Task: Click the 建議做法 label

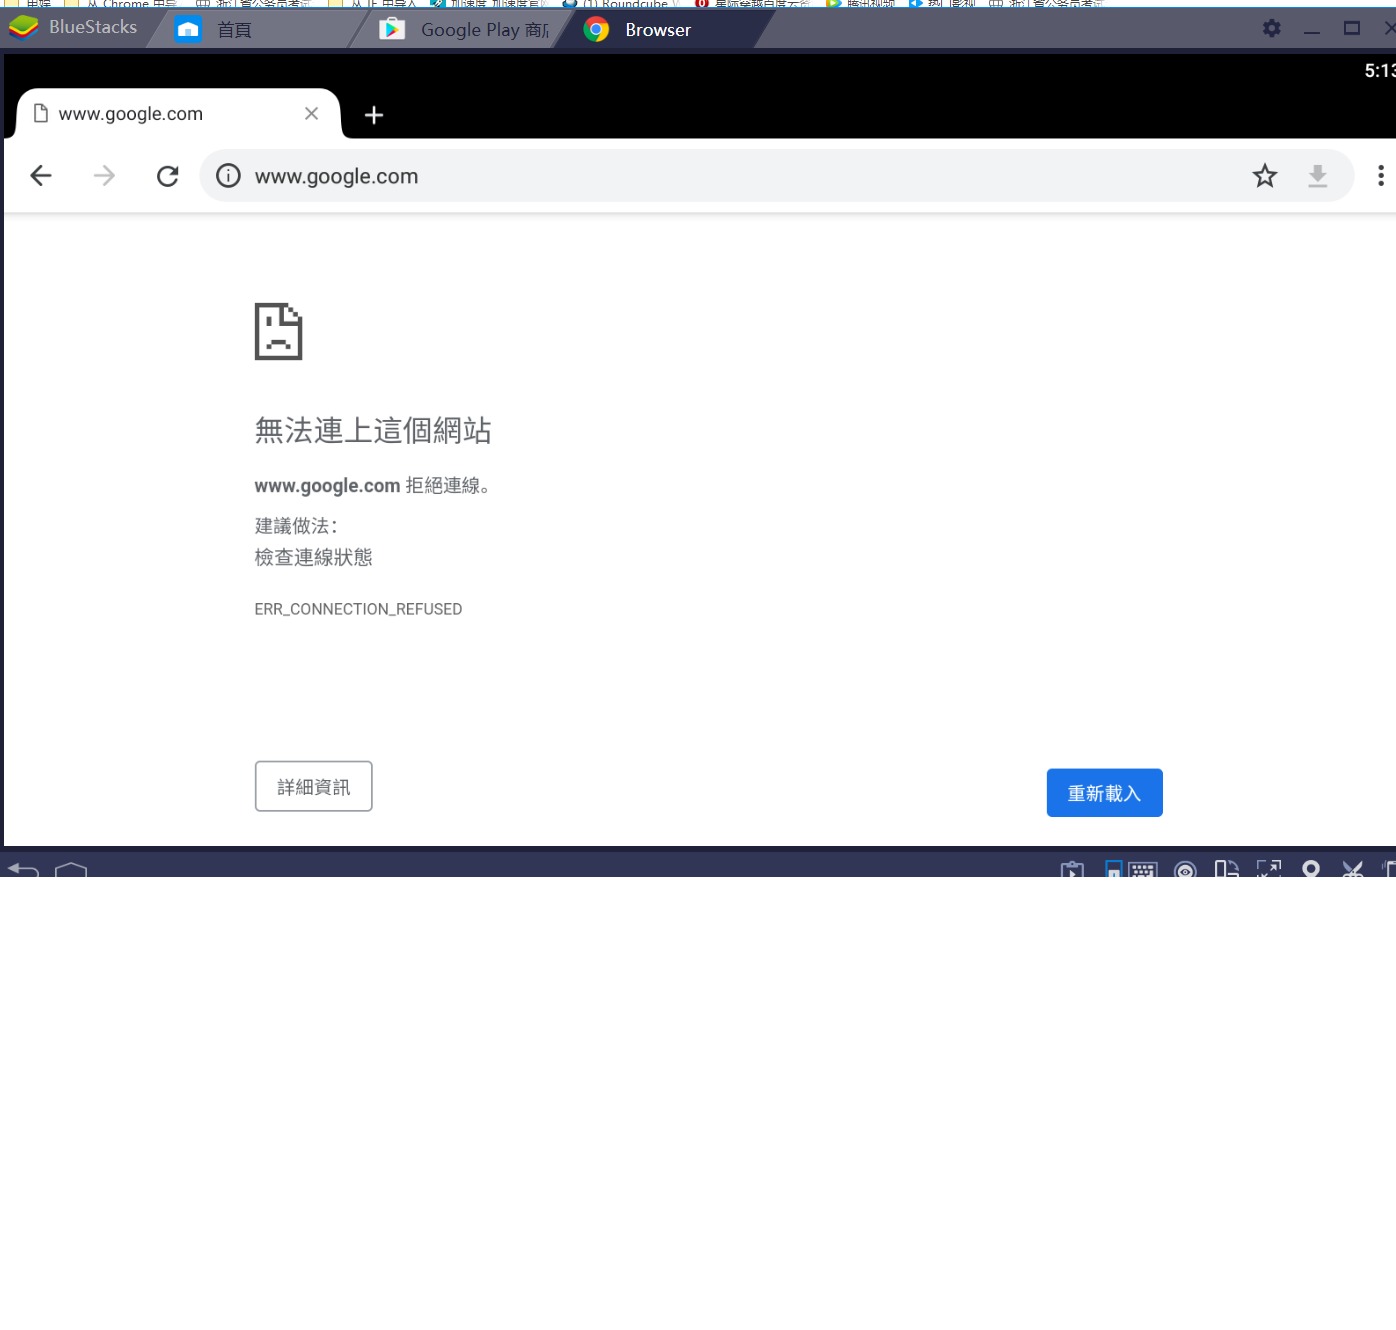Action: 296,526
